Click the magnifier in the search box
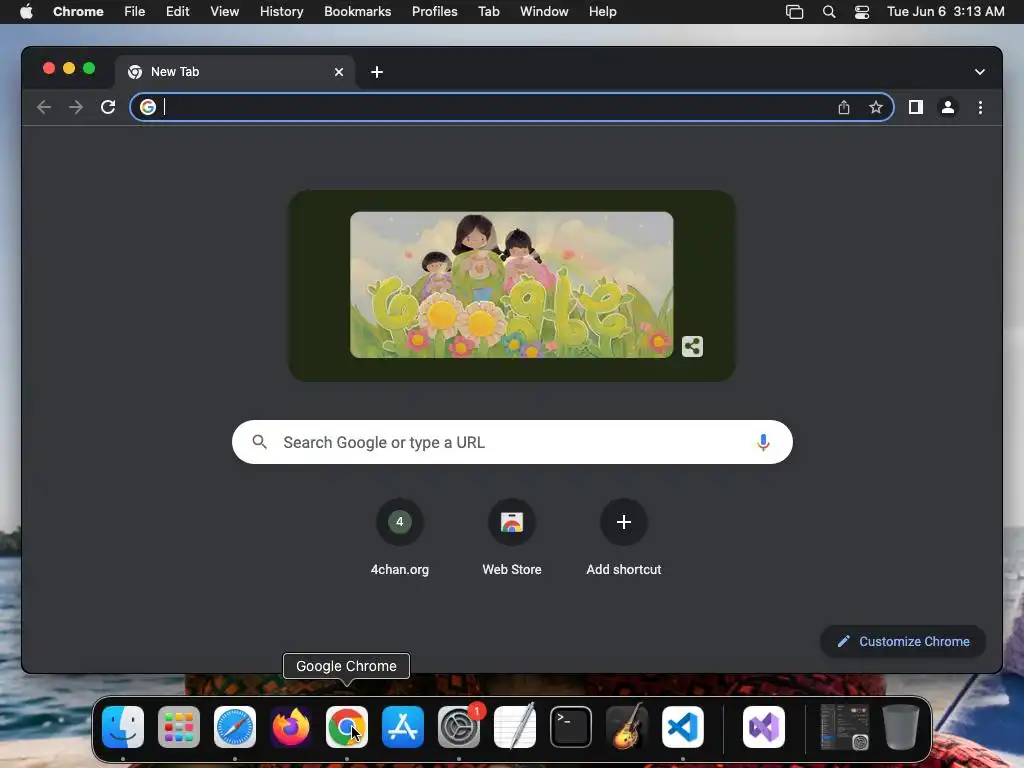Screen dimensions: 1024x768 click(259, 442)
